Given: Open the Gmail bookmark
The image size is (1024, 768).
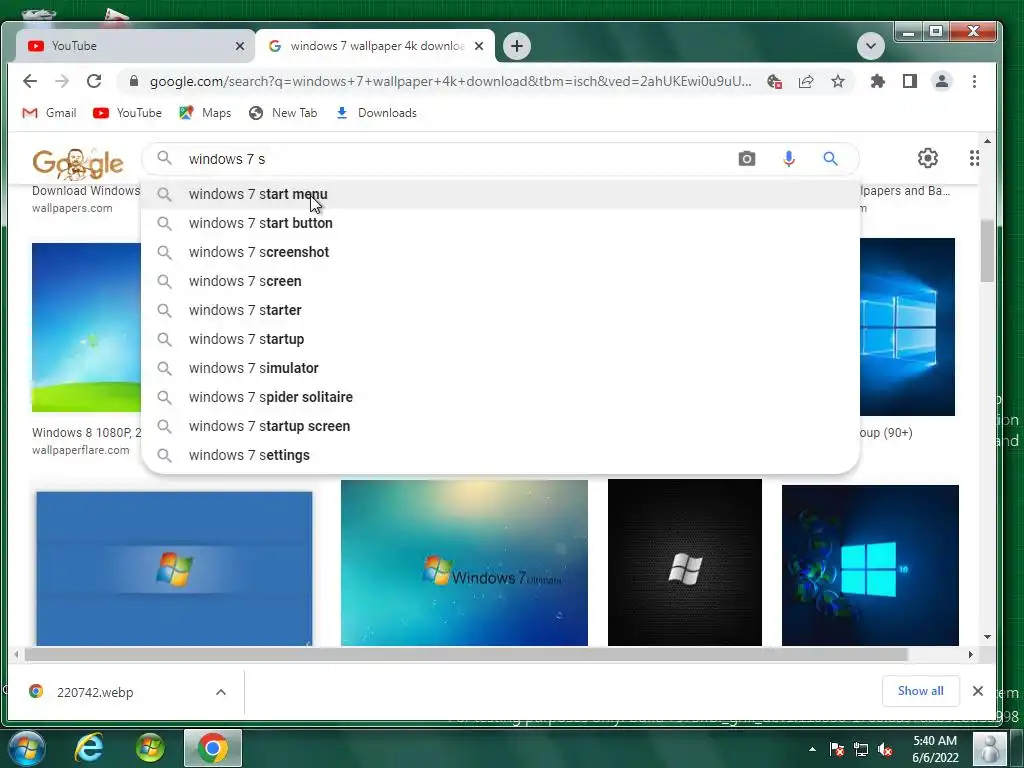Looking at the screenshot, I should coord(49,113).
